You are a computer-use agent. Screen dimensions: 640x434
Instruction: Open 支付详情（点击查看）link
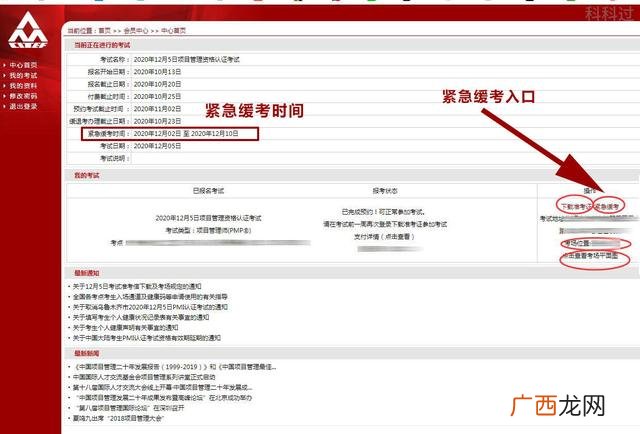[x=384, y=237]
